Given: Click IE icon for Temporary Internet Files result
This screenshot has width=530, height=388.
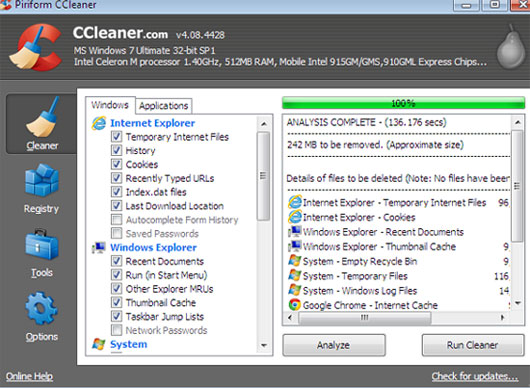Looking at the screenshot, I should pos(295,202).
